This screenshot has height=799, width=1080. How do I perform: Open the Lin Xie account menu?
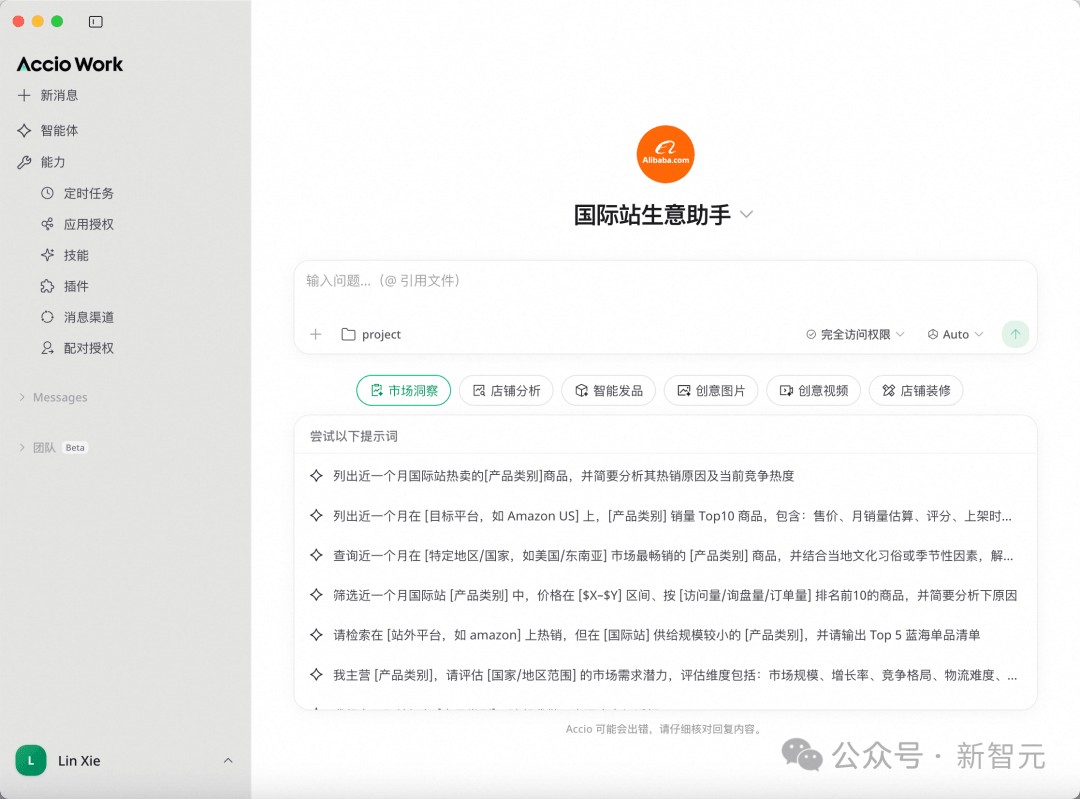coord(125,761)
